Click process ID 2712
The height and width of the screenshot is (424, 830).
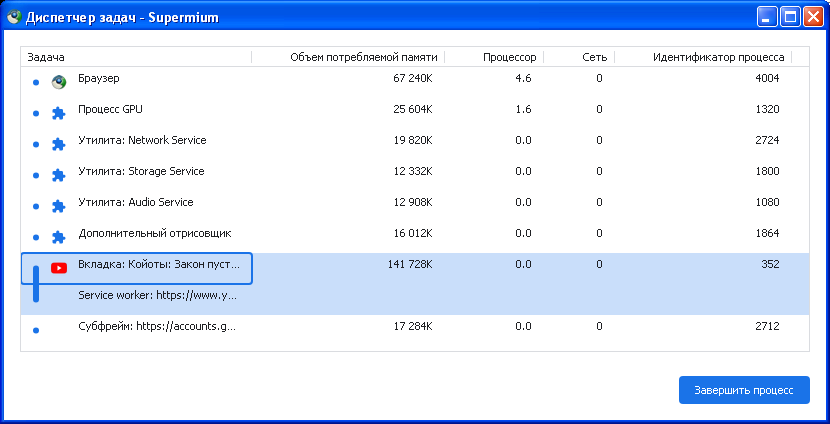[x=767, y=327]
